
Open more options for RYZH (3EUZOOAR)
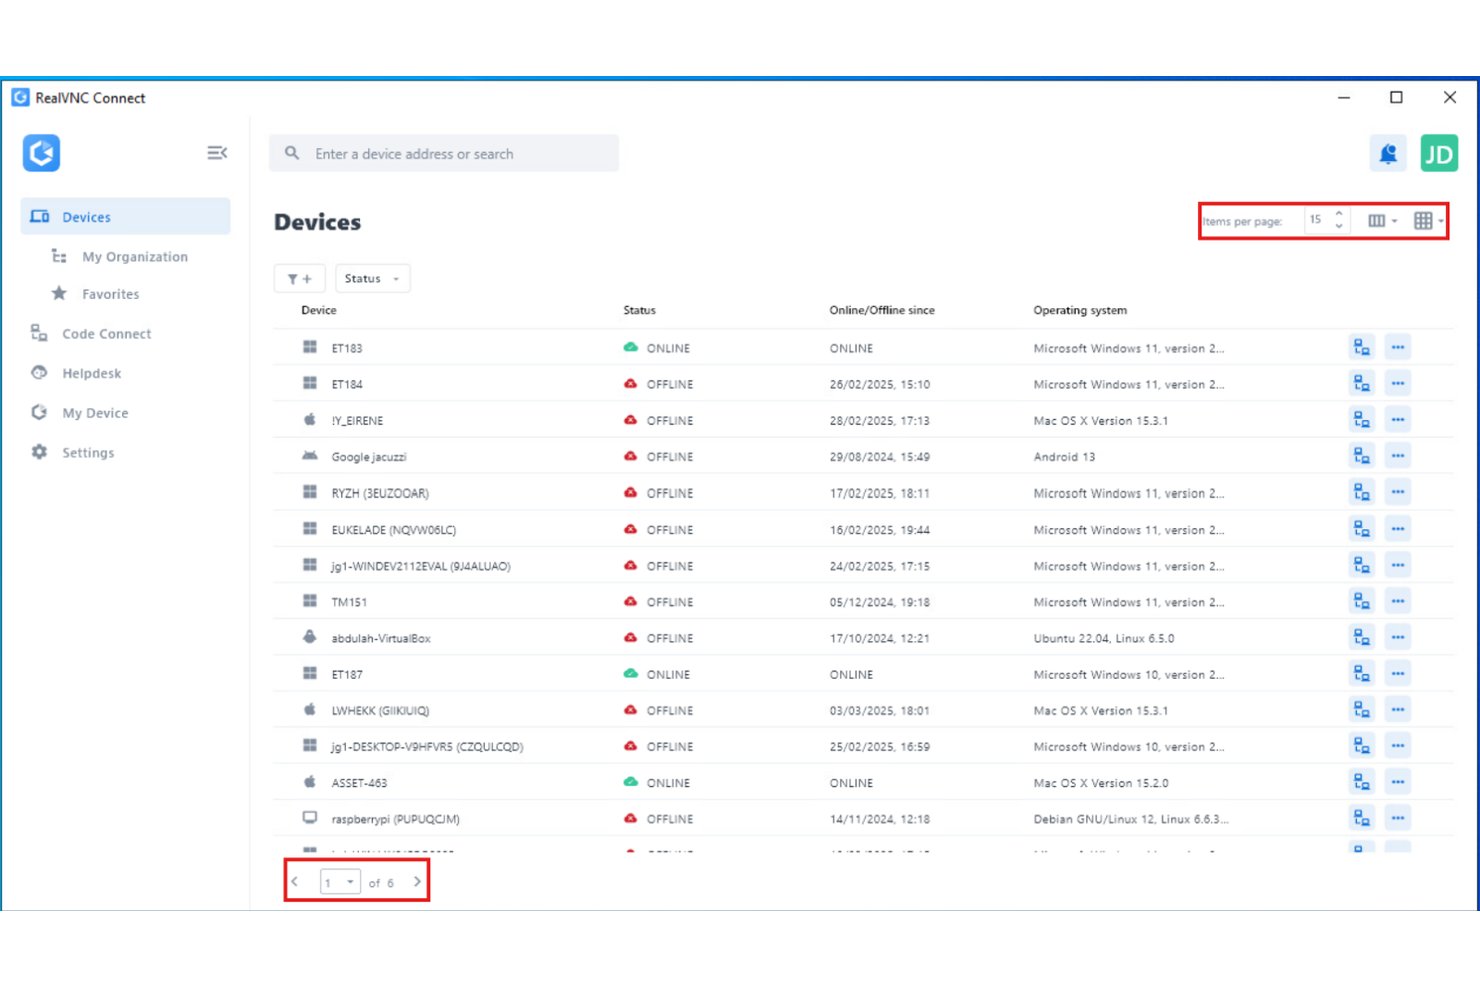(1398, 492)
